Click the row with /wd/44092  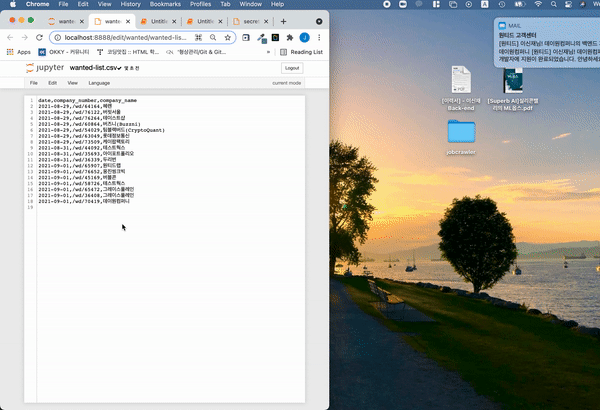[82, 148]
